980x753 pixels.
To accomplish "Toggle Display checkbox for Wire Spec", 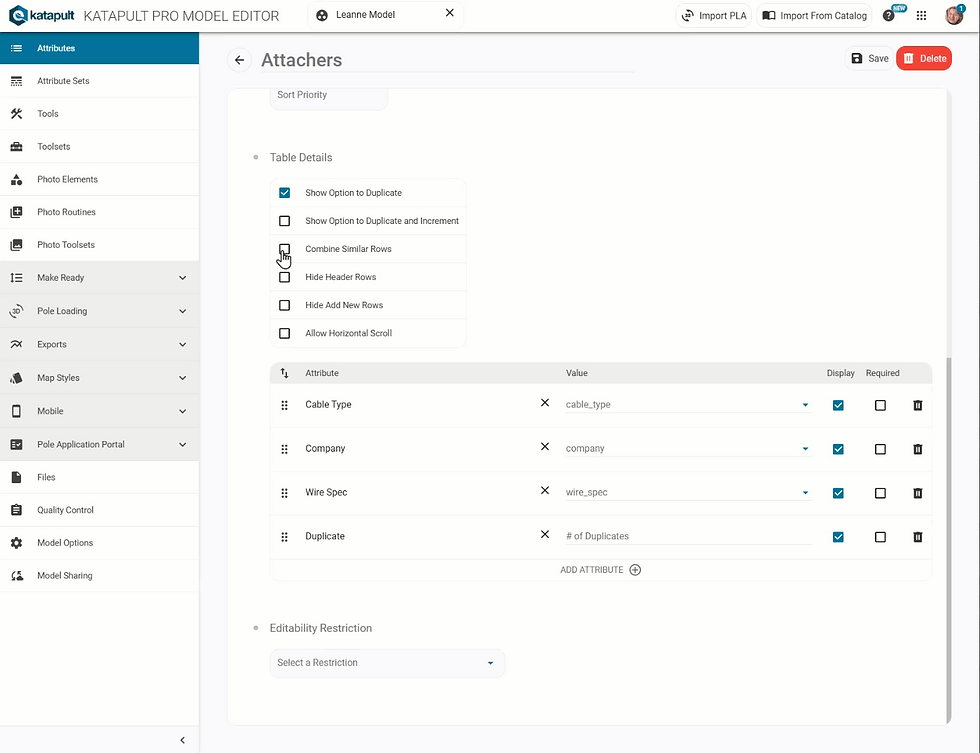I will click(x=838, y=493).
